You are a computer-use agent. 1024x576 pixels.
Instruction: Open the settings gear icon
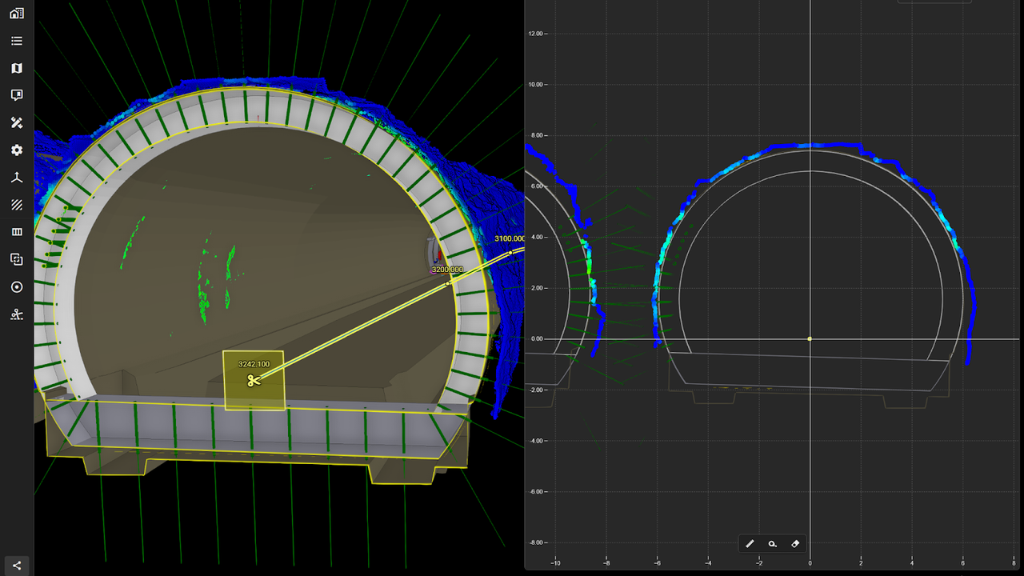(16, 150)
